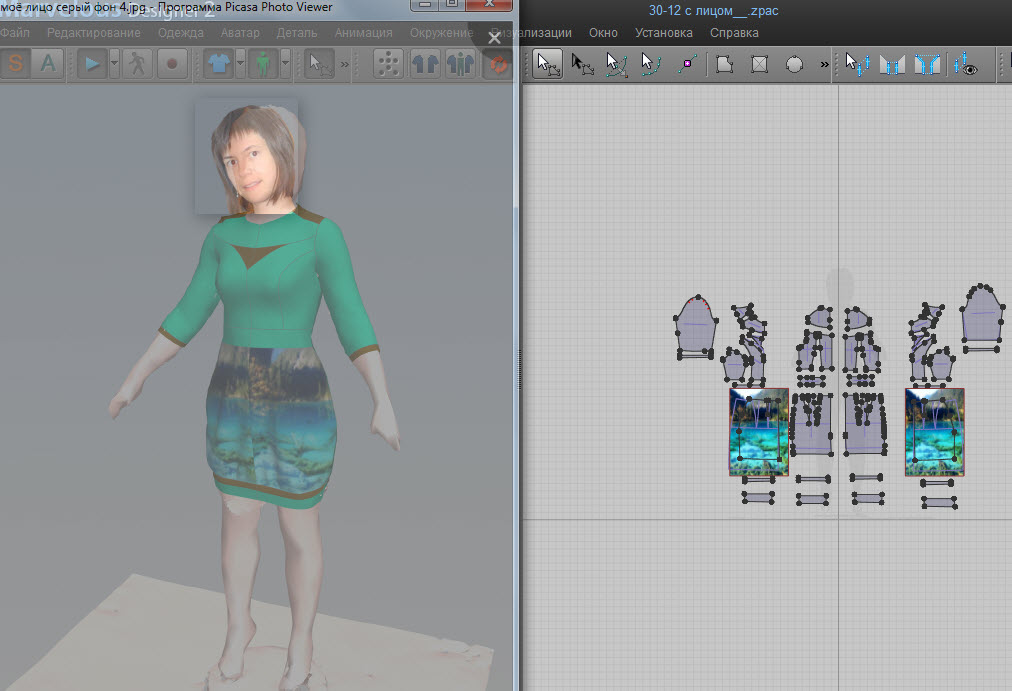Expand the dropdown next to Simulate button
The height and width of the screenshot is (691, 1012).
[x=114, y=63]
